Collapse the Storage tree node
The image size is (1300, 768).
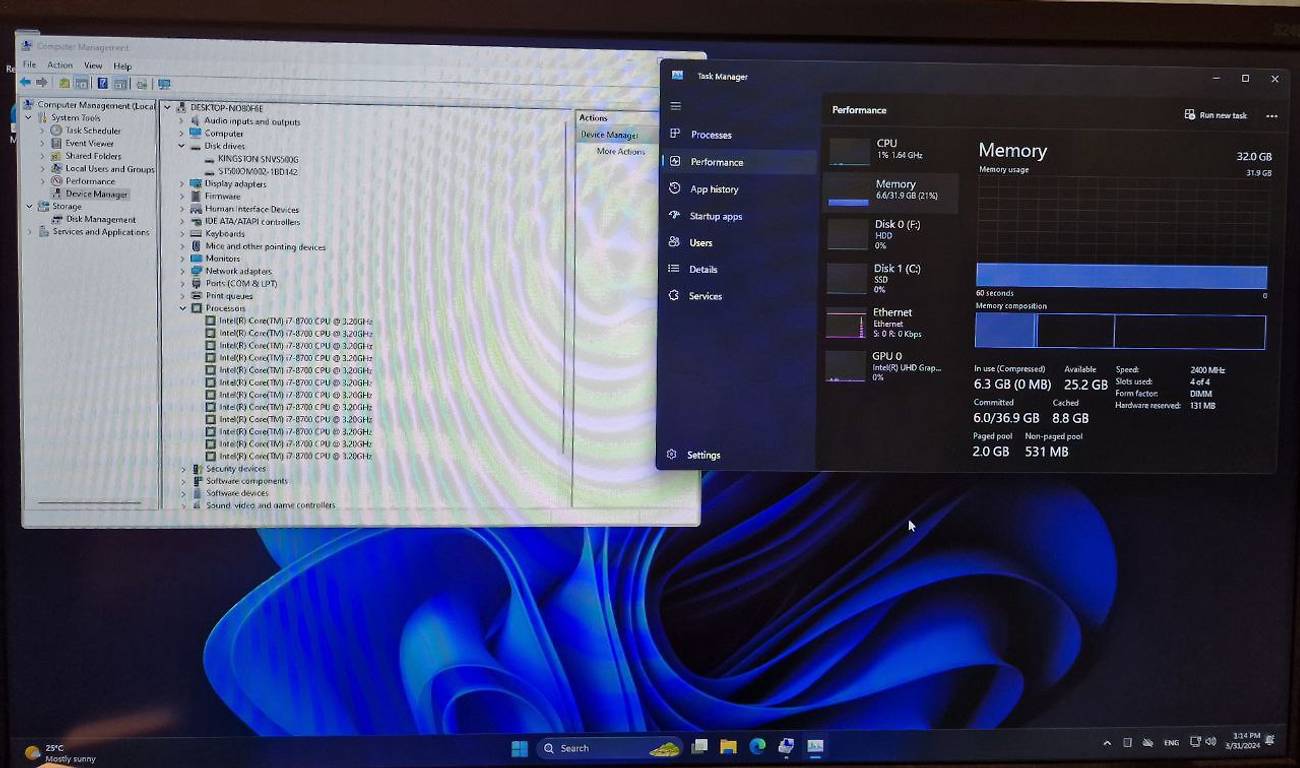(29, 207)
